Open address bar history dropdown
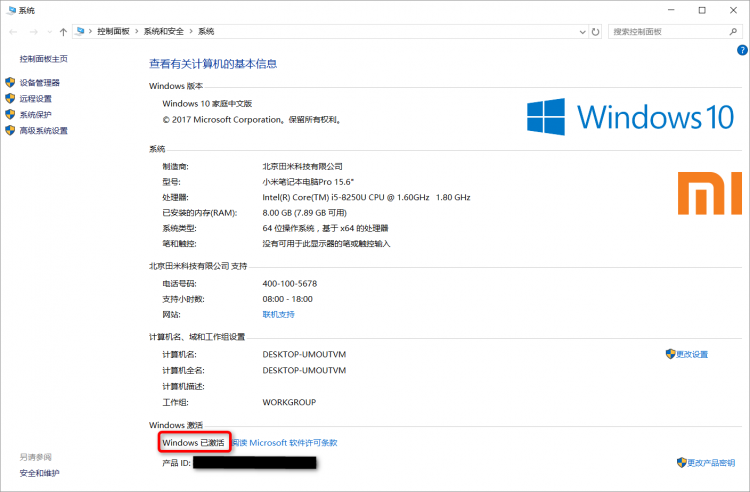This screenshot has width=750, height=492. (582, 32)
